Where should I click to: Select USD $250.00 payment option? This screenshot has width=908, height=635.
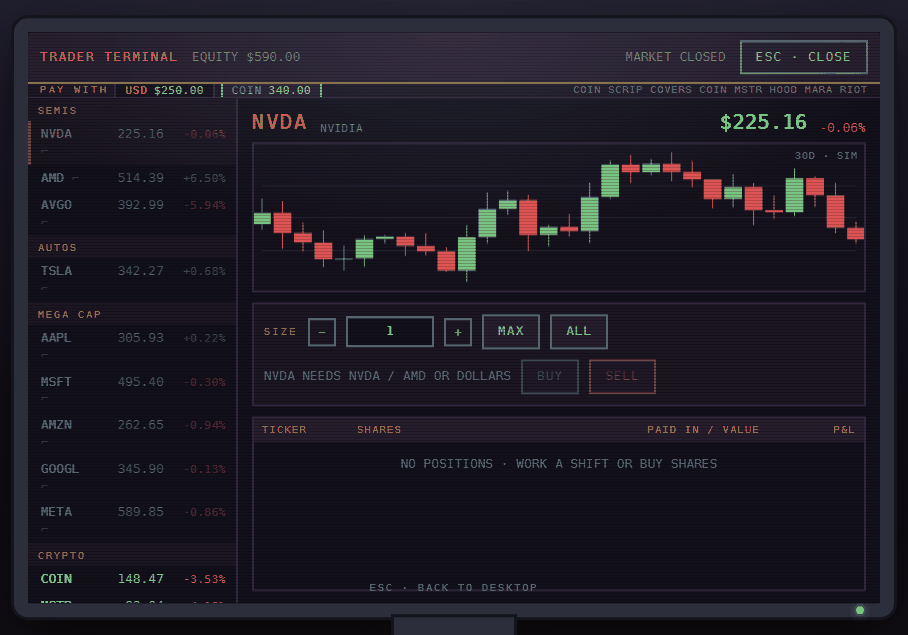[164, 90]
